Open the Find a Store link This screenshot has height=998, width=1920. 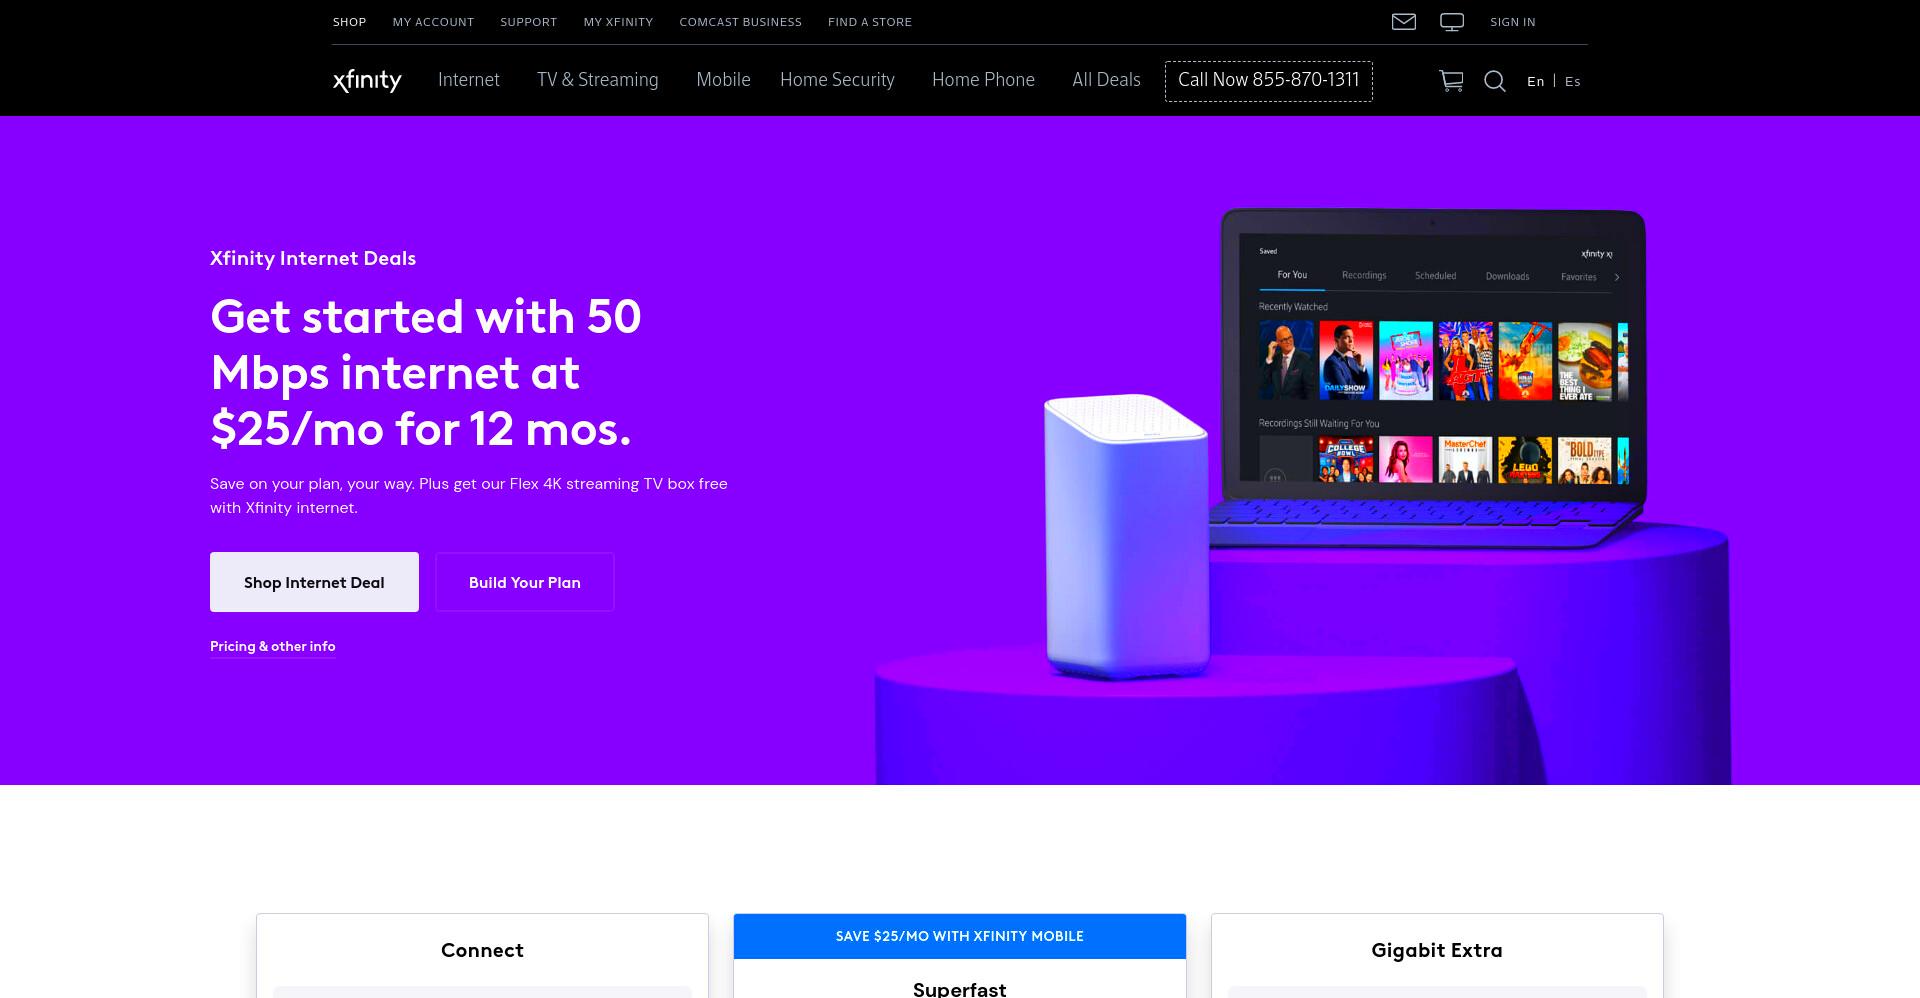pyautogui.click(x=870, y=22)
